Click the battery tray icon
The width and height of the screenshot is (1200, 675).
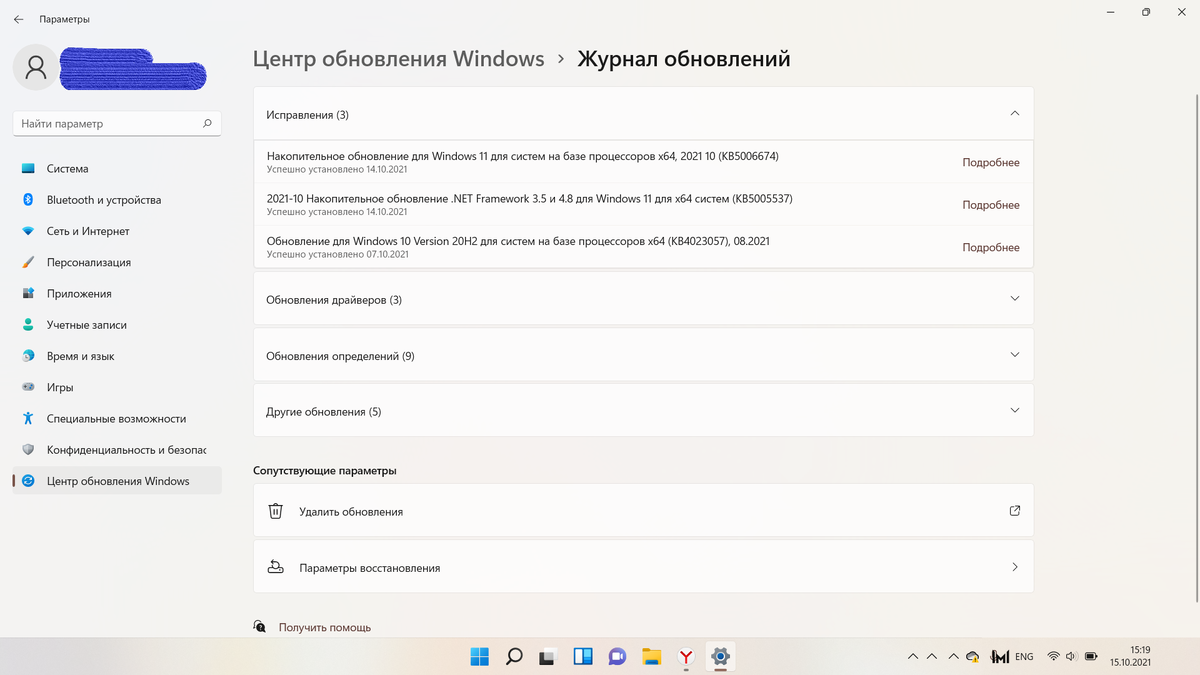click(x=1089, y=657)
